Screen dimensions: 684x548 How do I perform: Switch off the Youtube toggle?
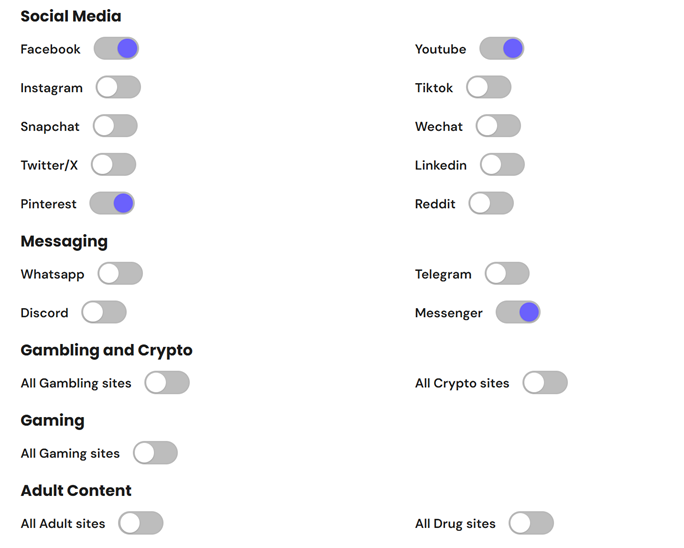click(502, 48)
